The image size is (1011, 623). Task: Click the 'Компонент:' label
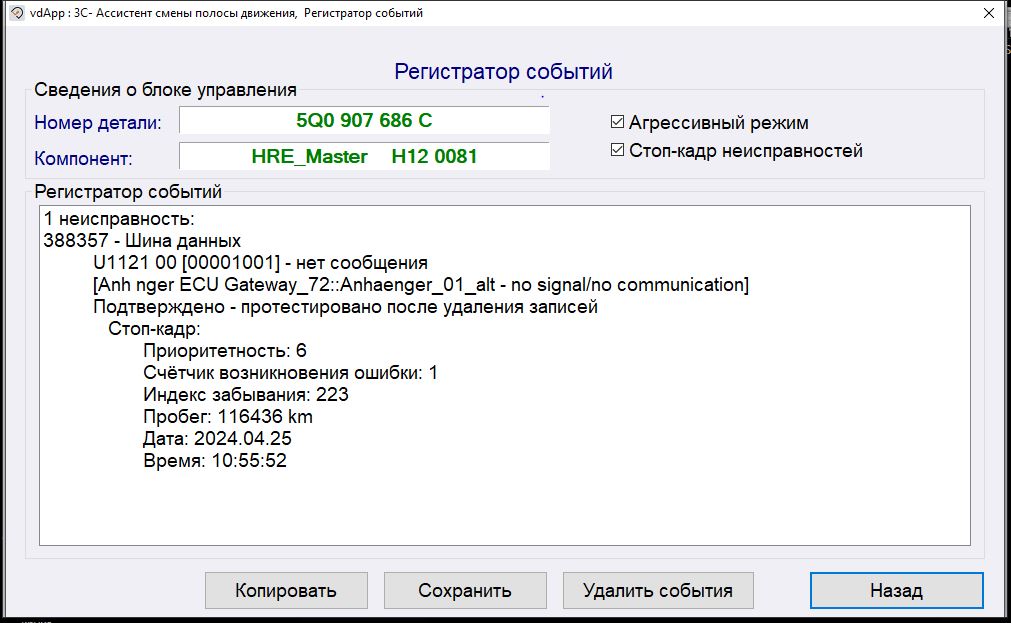pos(83,158)
